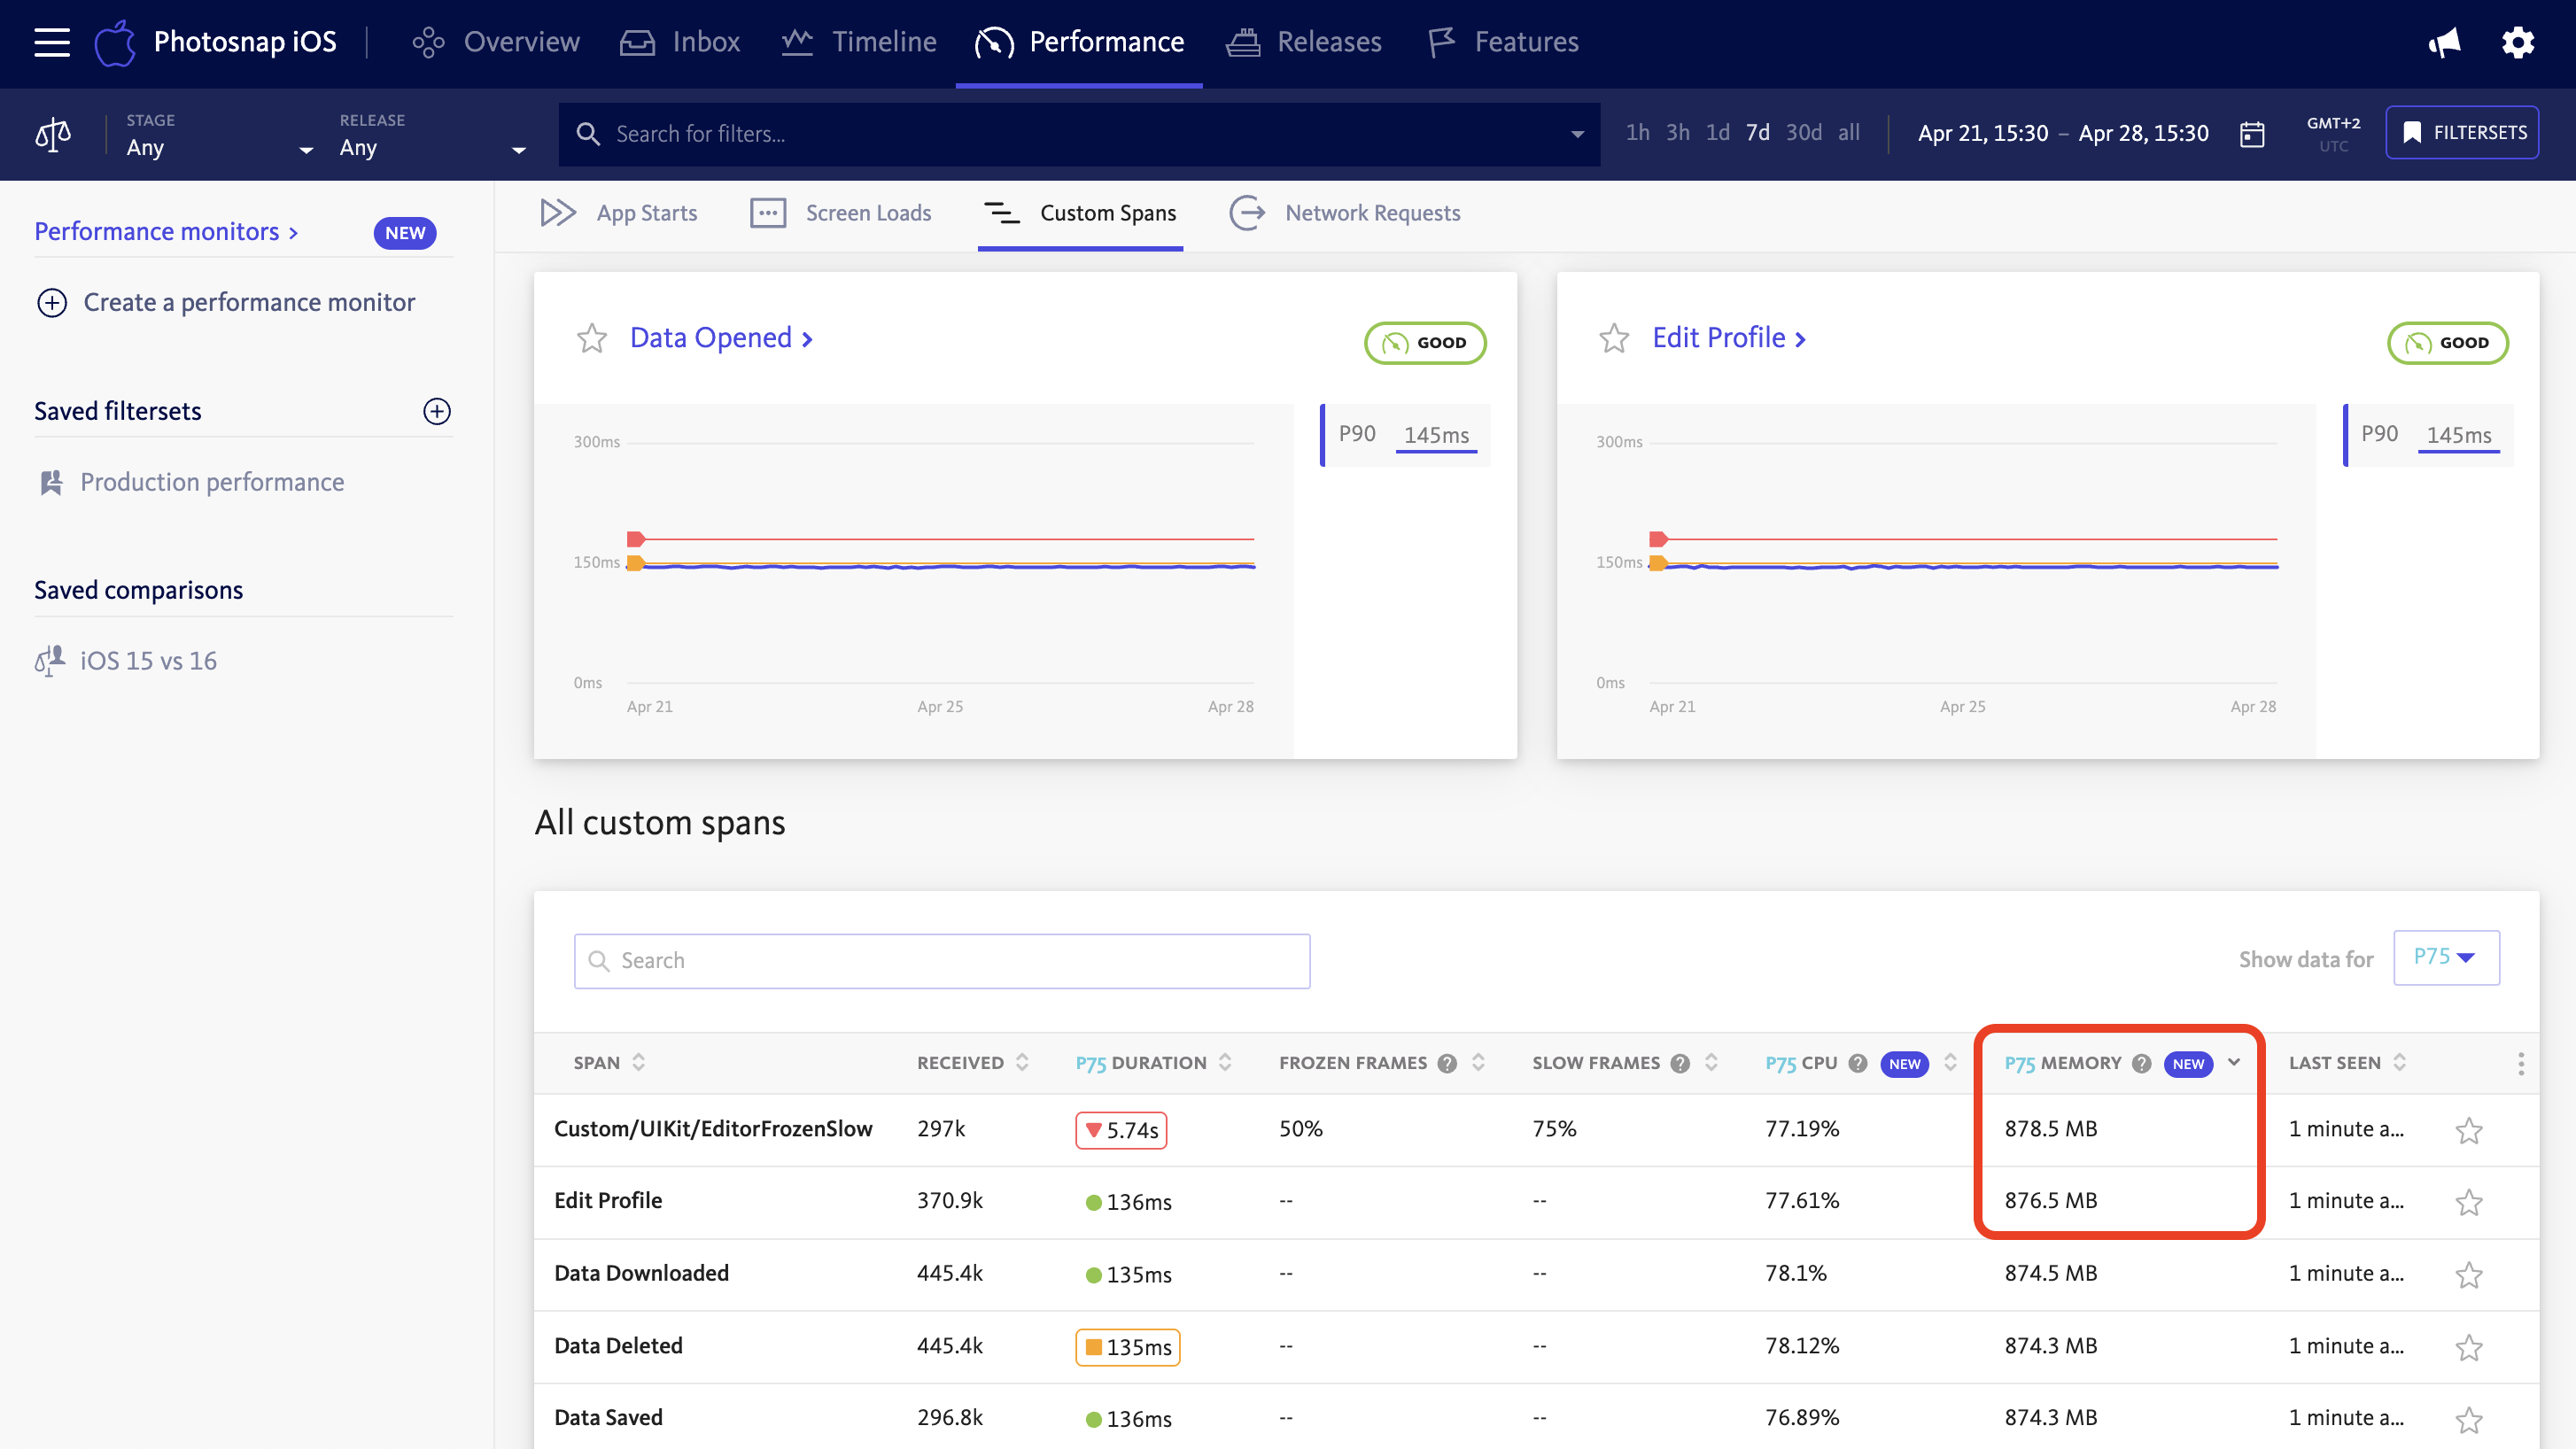Click the FILTERSETS button
2576x1449 pixels.
(2462, 132)
